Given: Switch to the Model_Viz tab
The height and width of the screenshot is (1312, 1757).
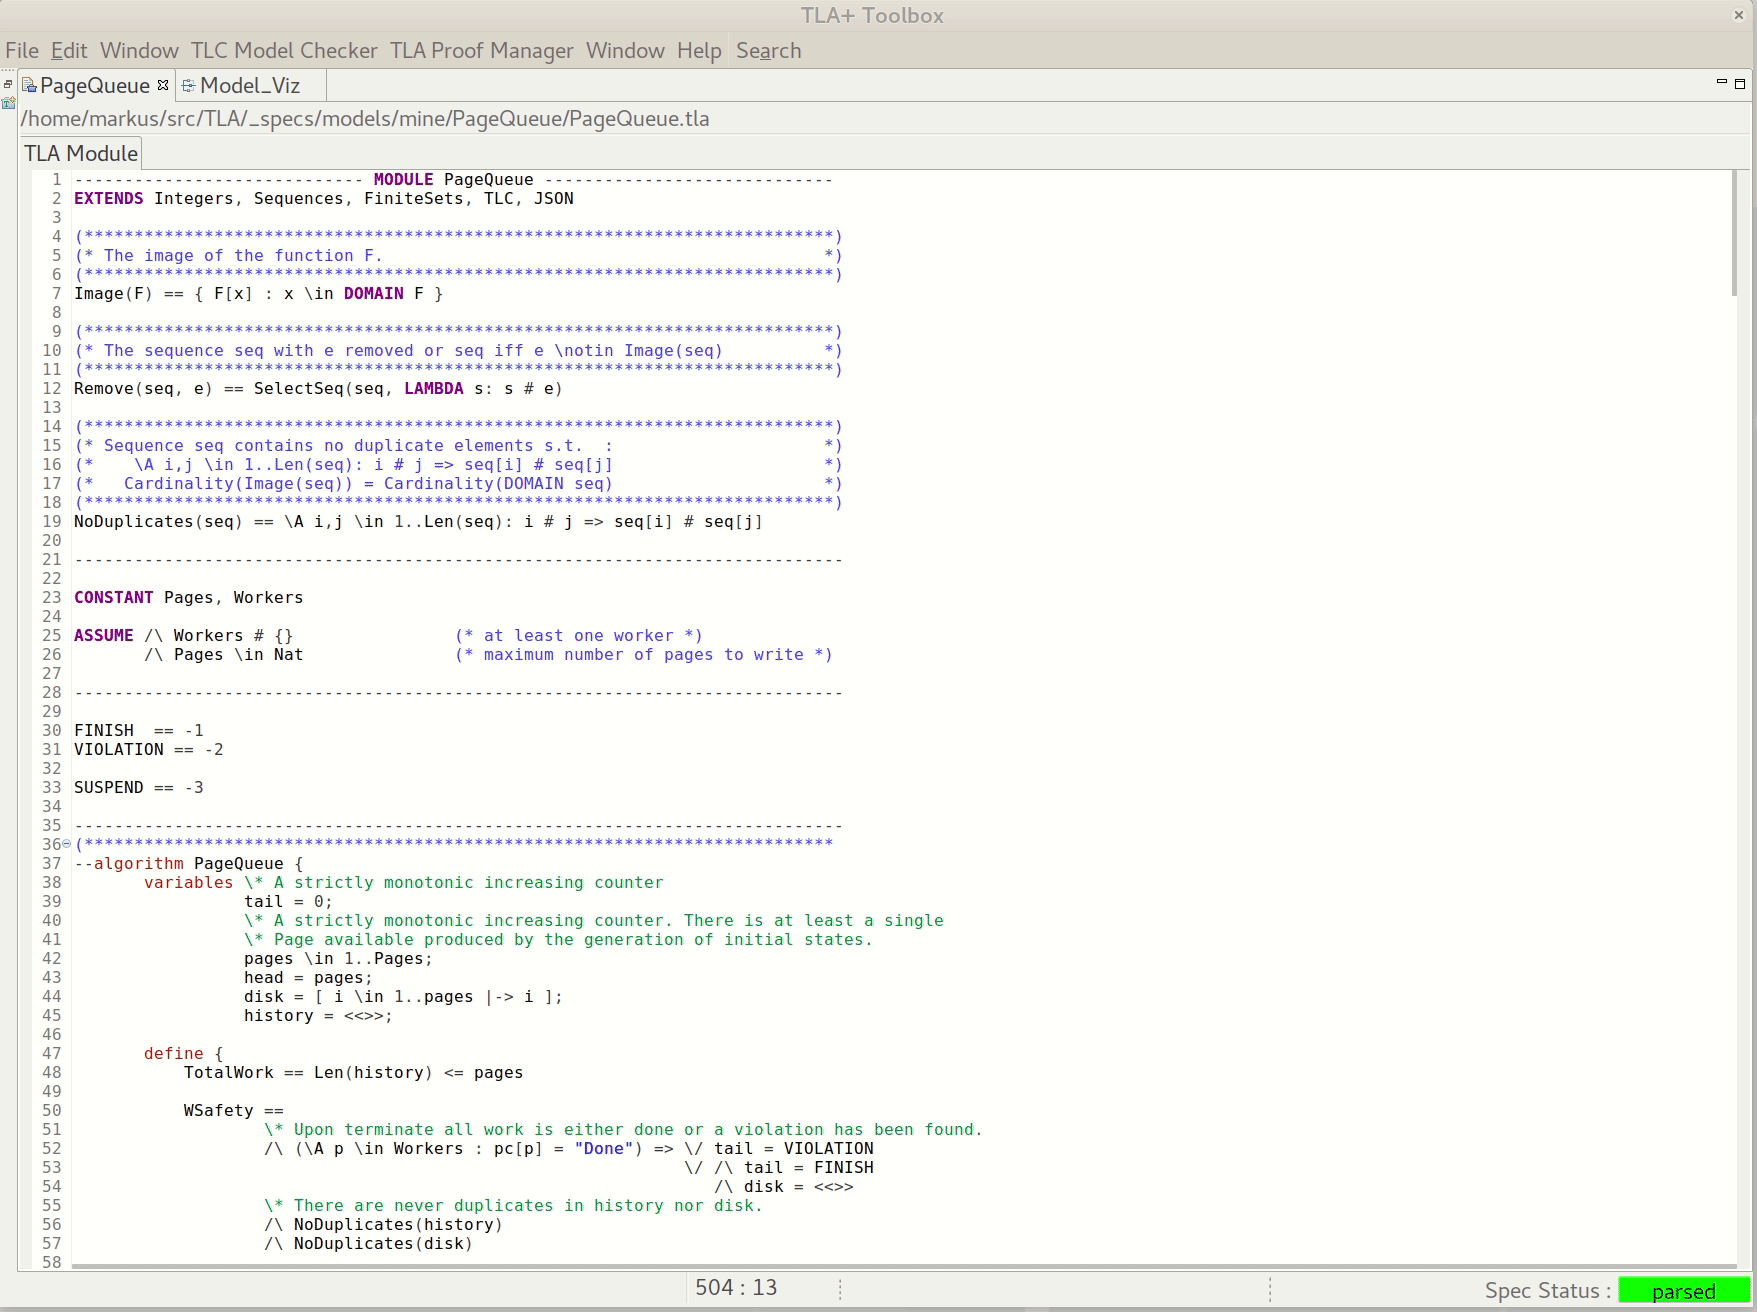Looking at the screenshot, I should 250,86.
